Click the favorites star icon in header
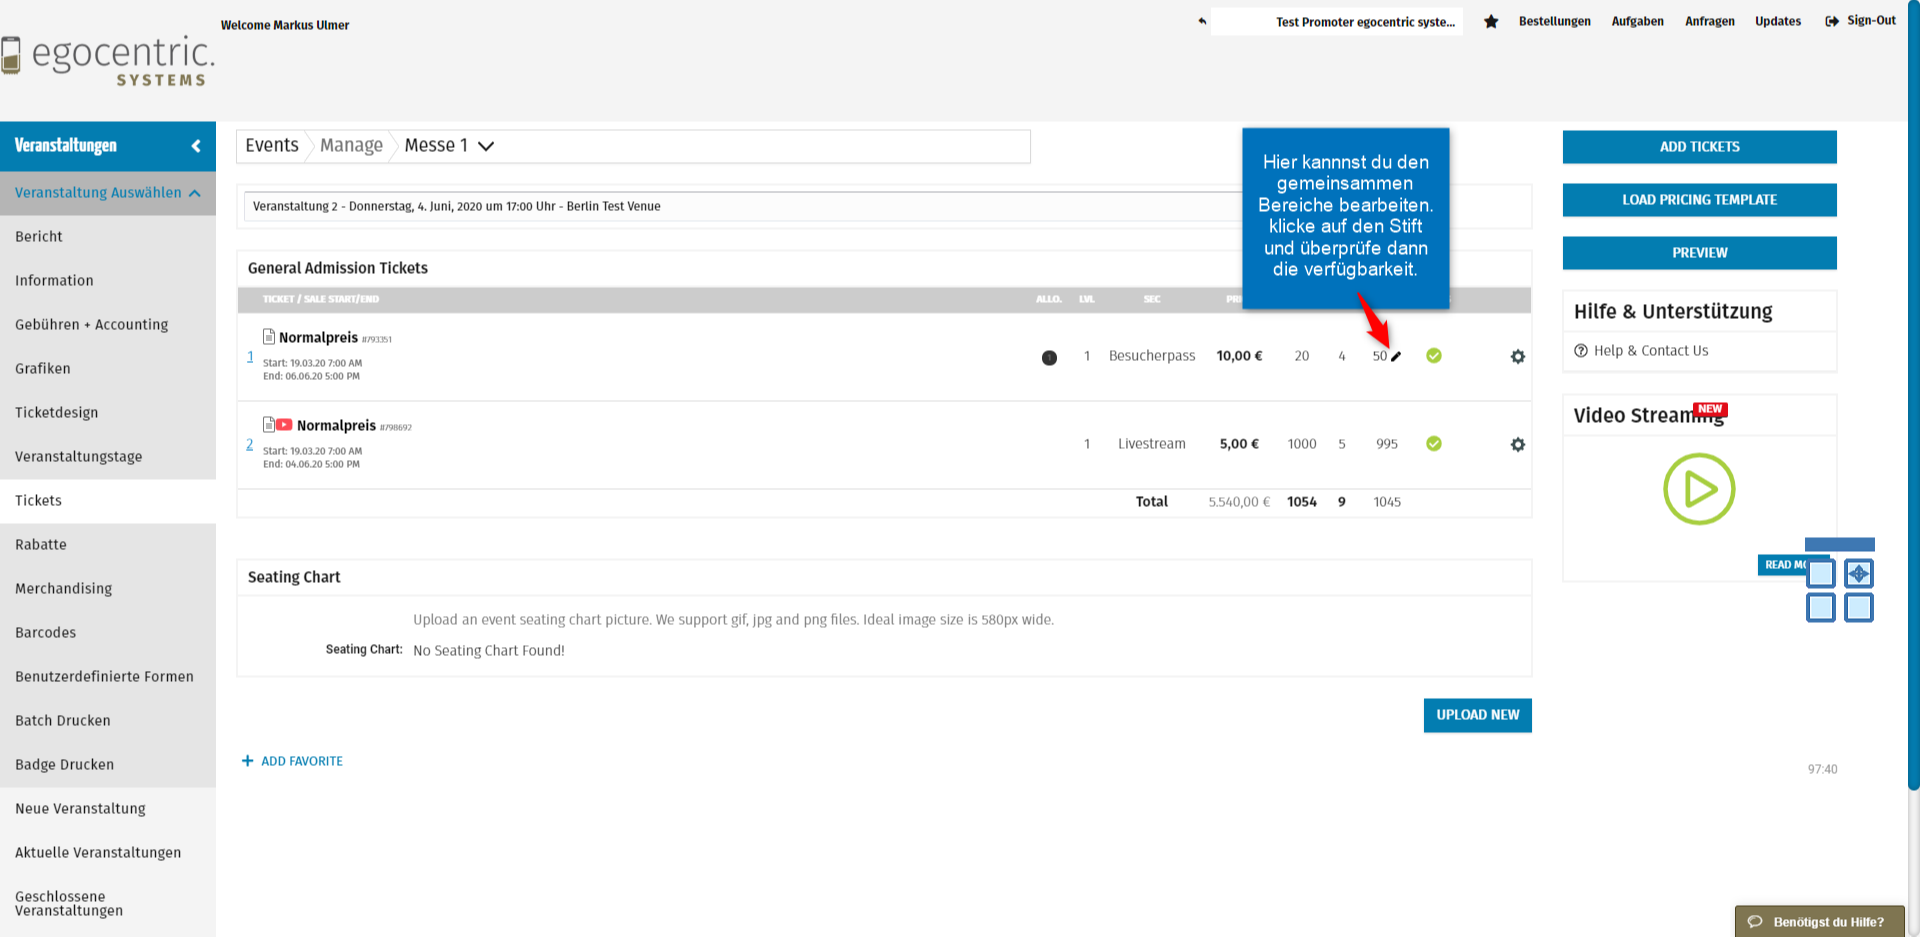Image resolution: width=1920 pixels, height=937 pixels. tap(1491, 22)
